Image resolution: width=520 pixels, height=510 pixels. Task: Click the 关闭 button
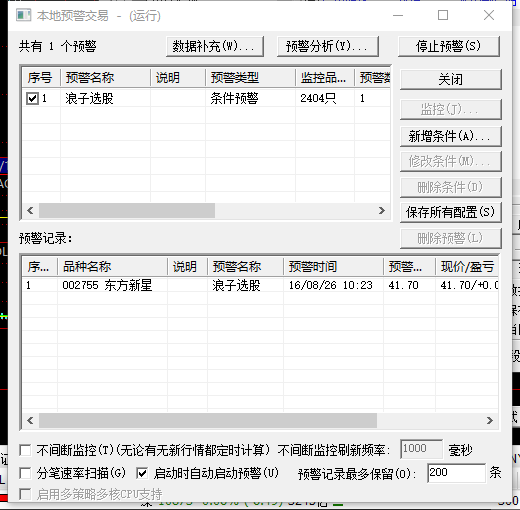click(x=451, y=79)
